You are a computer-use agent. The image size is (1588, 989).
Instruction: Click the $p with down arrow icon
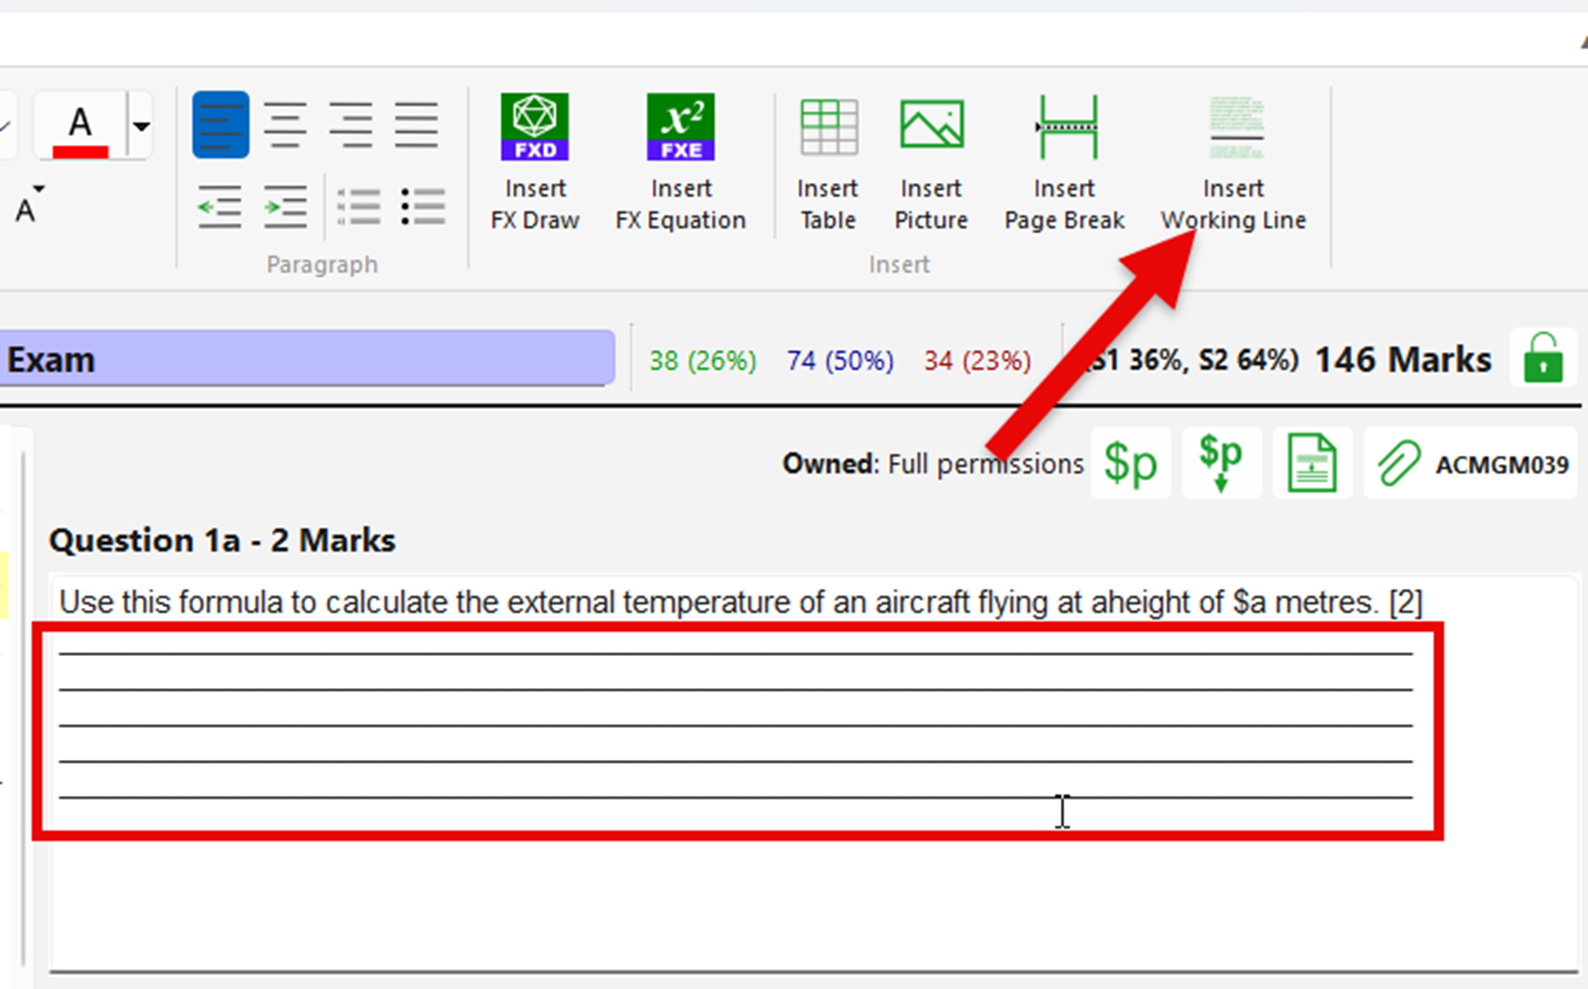tap(1221, 464)
